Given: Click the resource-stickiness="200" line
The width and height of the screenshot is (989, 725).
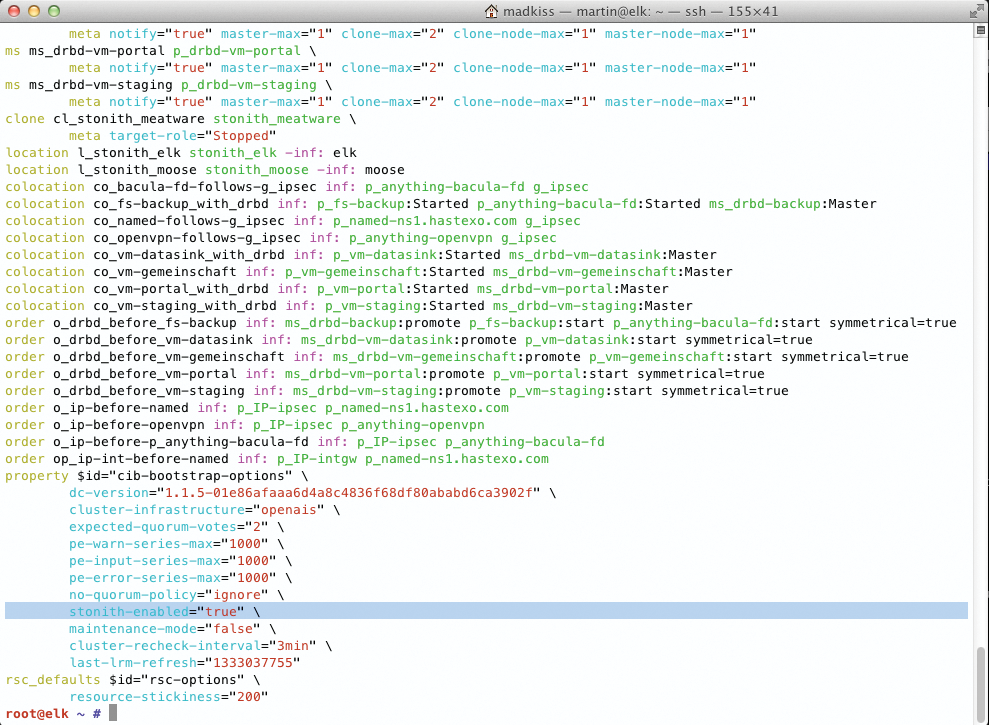Looking at the screenshot, I should click(x=169, y=696).
